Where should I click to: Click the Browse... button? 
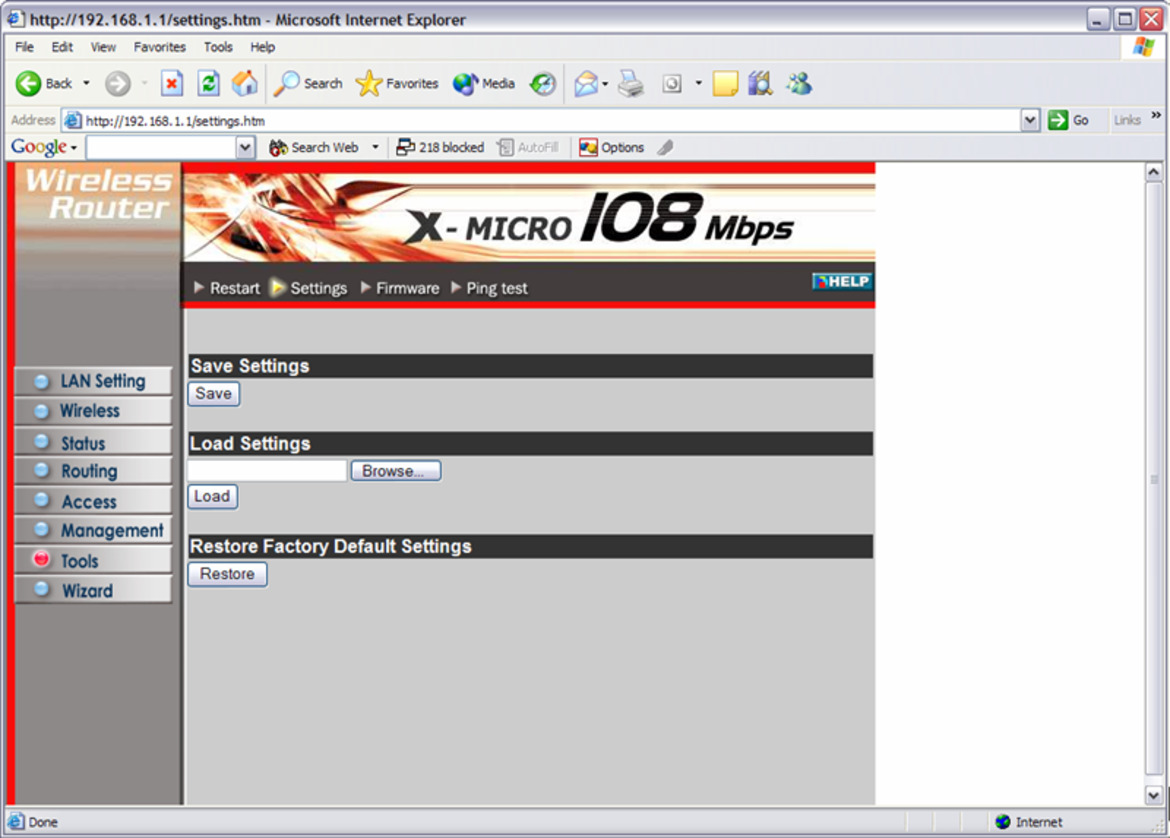click(x=395, y=471)
